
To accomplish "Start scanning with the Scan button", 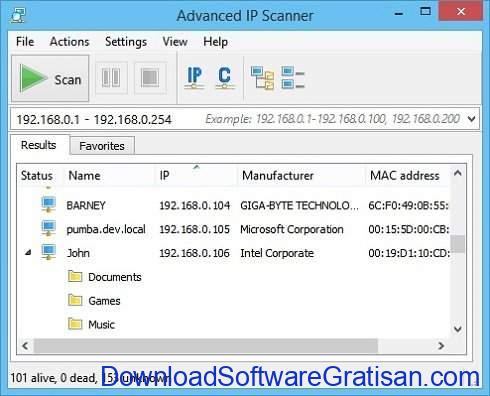I will [50, 79].
